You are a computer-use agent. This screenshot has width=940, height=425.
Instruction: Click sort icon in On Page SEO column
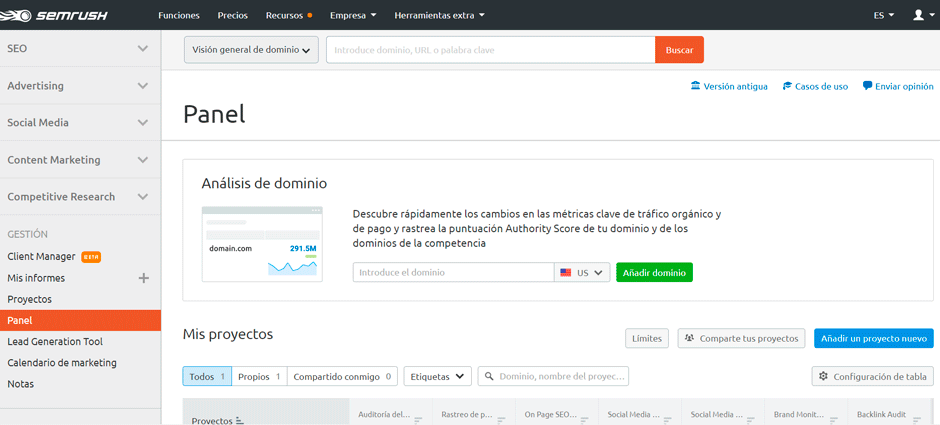pyautogui.click(x=585, y=420)
